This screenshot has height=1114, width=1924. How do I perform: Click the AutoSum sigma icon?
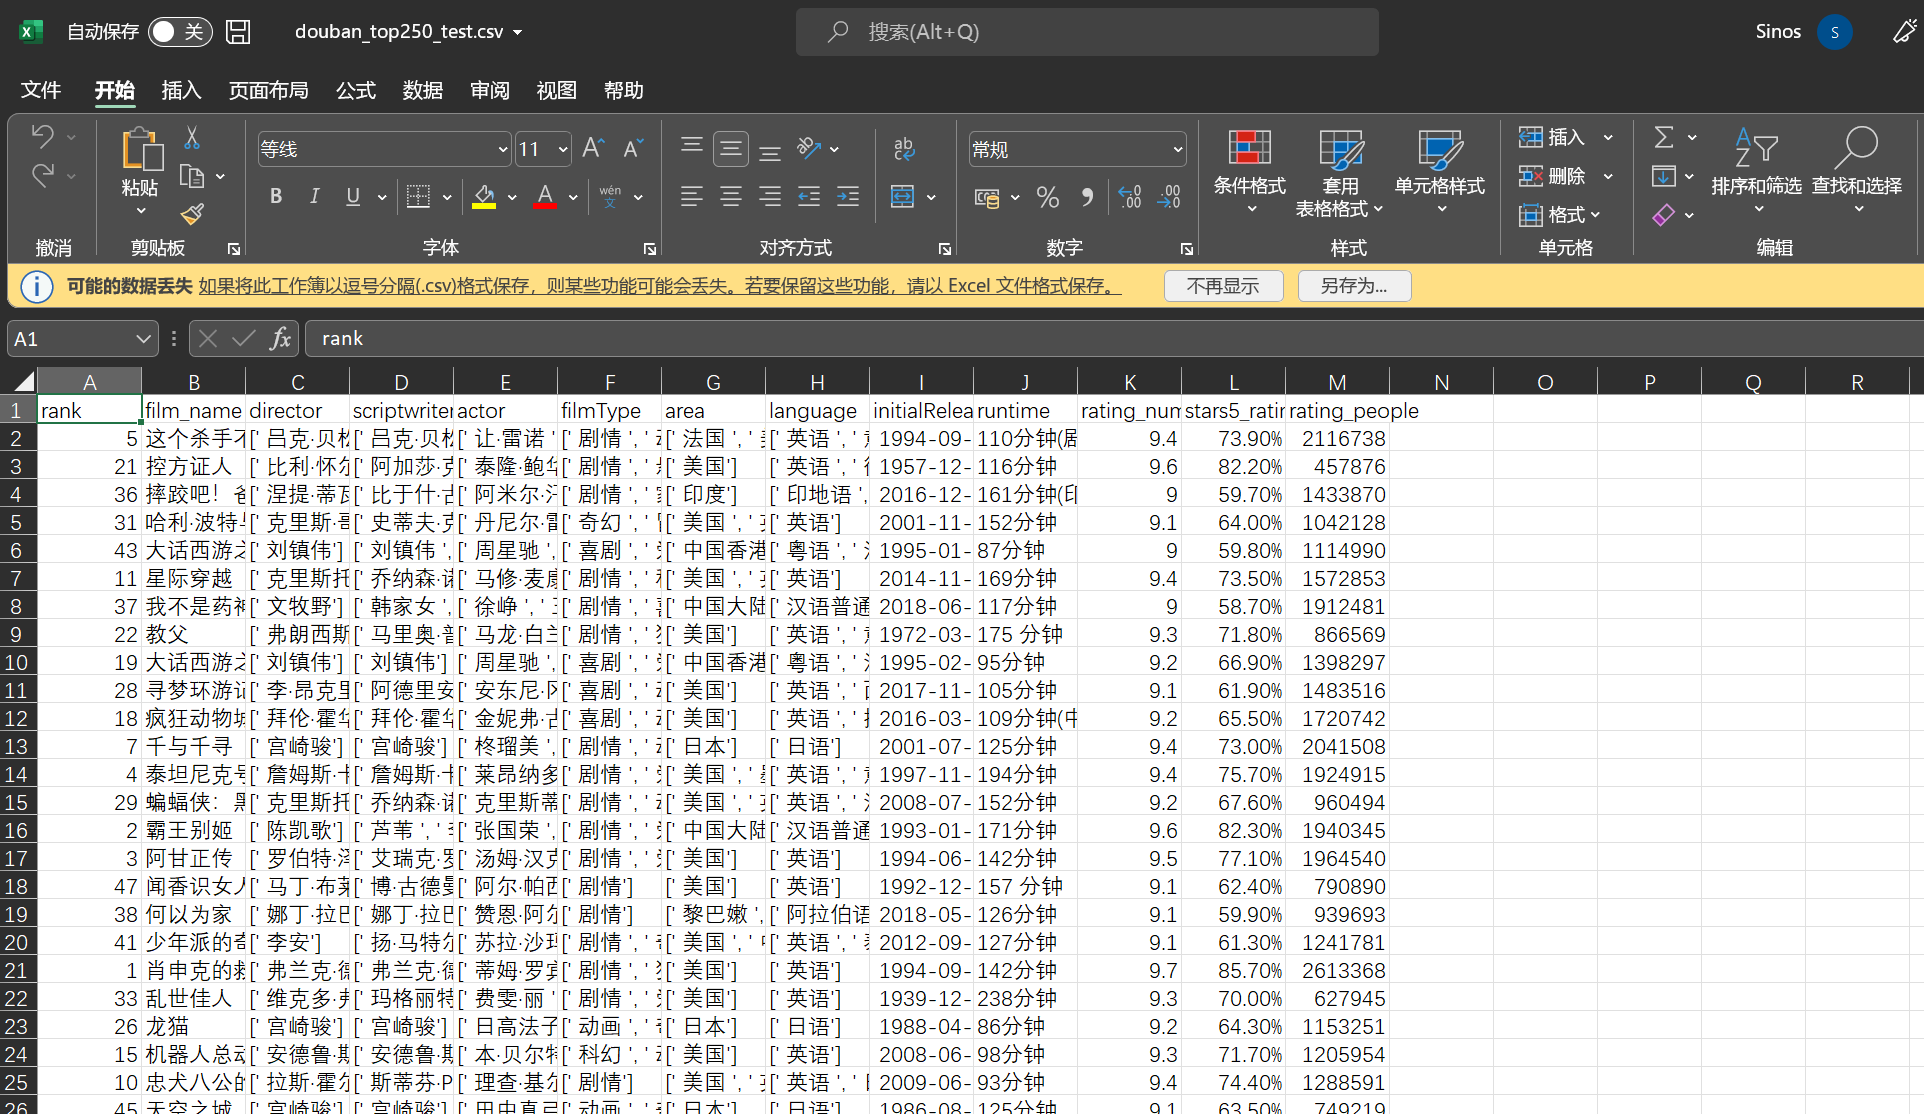(x=1664, y=137)
